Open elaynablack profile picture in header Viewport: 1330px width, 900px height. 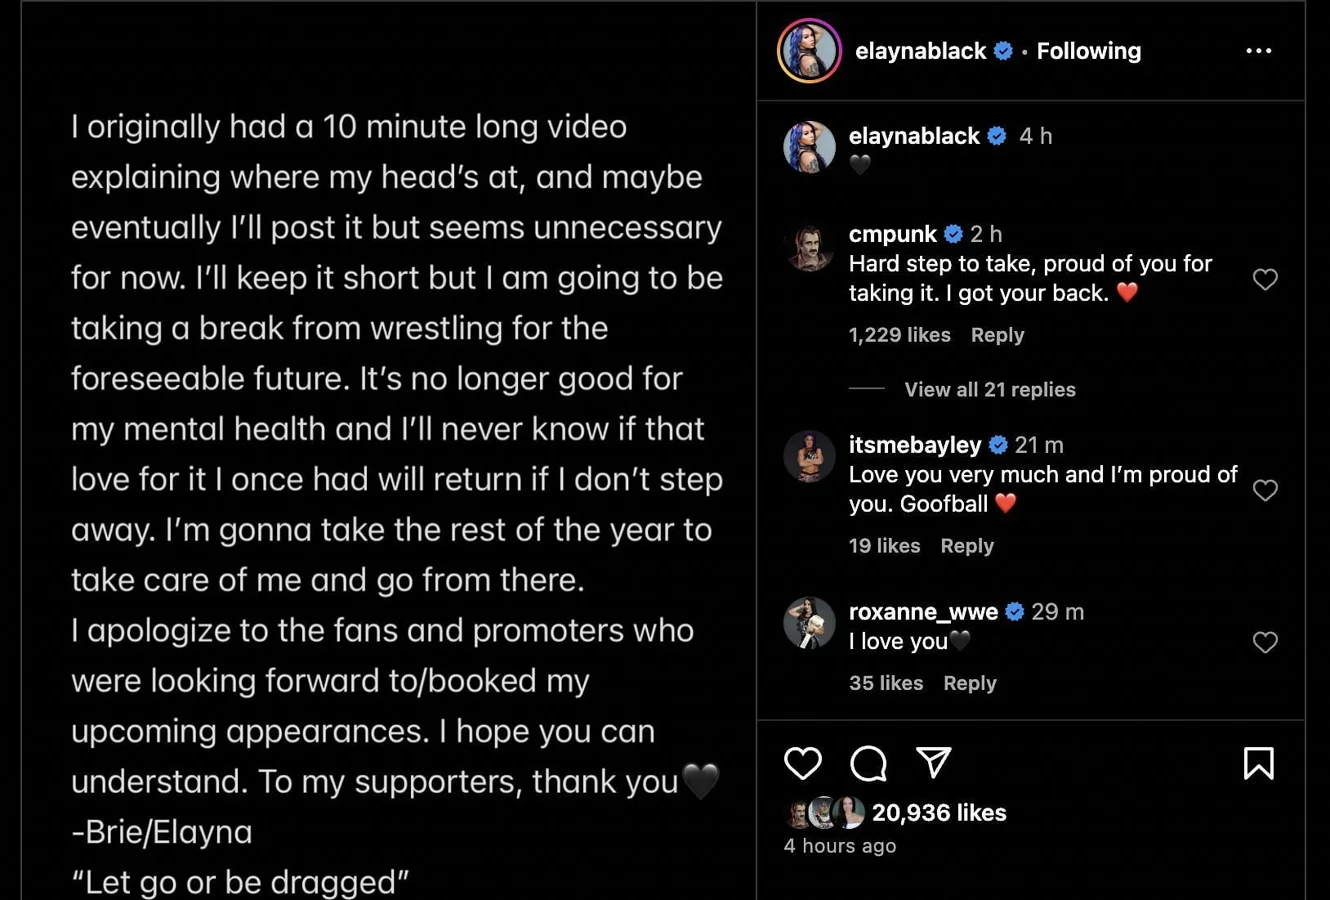tap(809, 51)
